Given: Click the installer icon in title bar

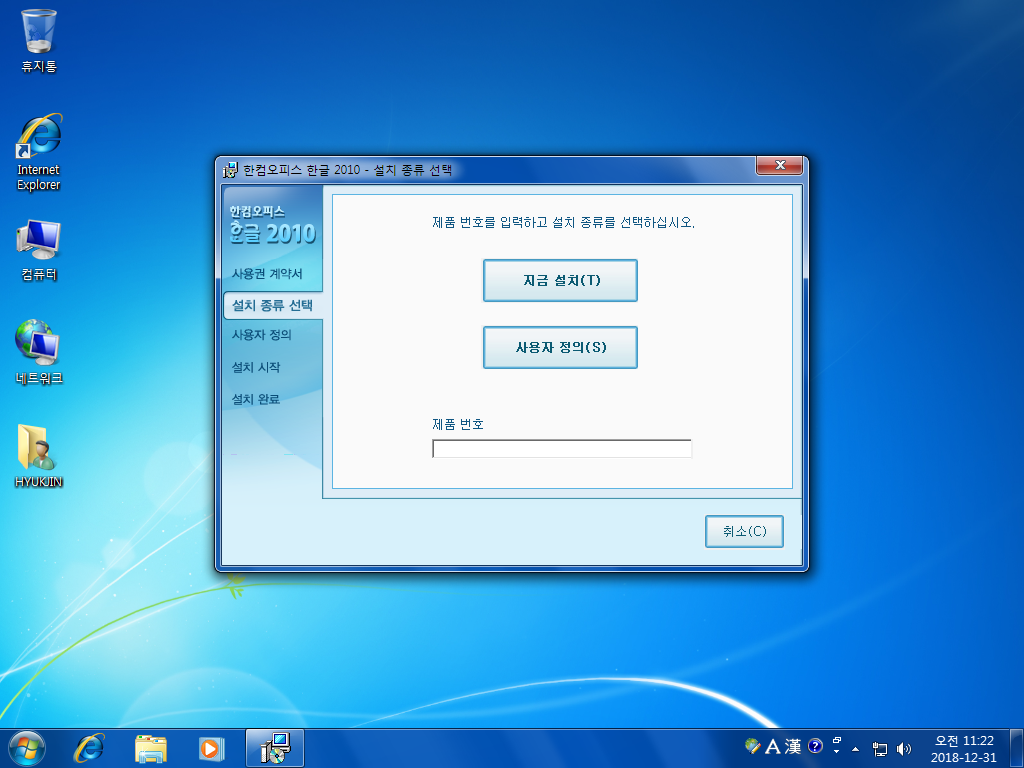Looking at the screenshot, I should tap(230, 170).
